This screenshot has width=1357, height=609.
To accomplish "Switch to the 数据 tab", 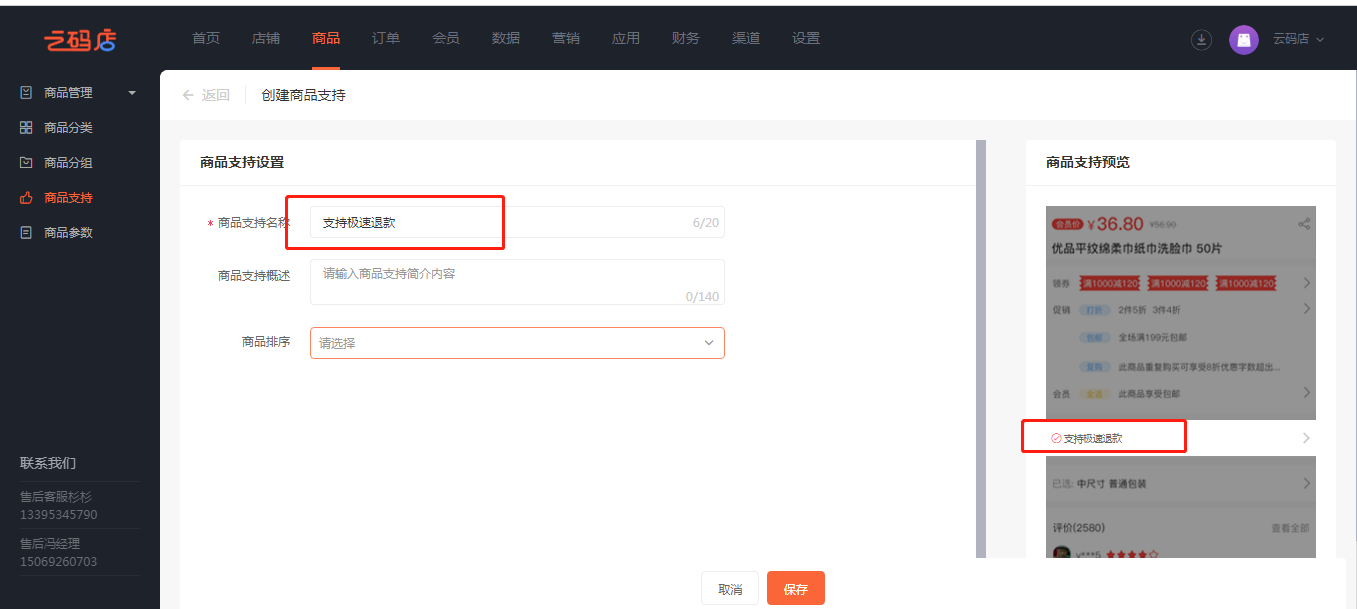I will (506, 38).
